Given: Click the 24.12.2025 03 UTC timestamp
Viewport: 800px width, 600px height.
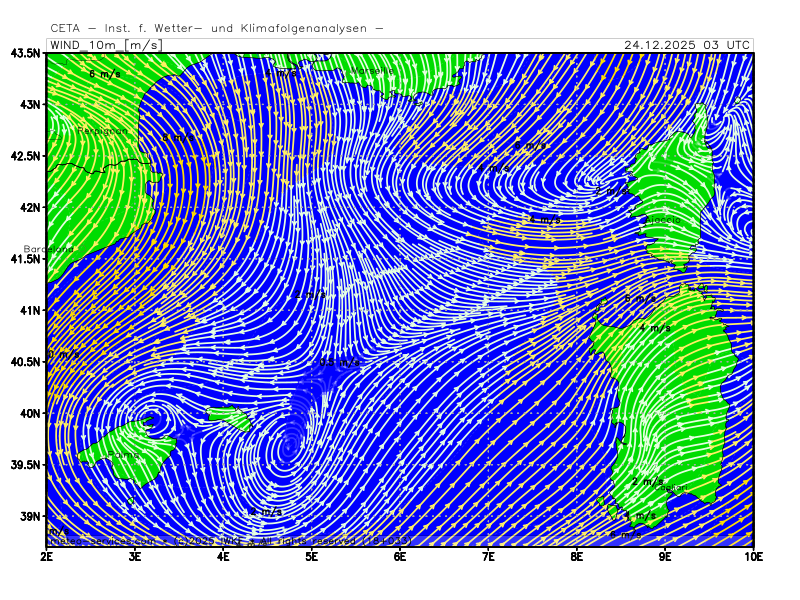Looking at the screenshot, I should [686, 45].
